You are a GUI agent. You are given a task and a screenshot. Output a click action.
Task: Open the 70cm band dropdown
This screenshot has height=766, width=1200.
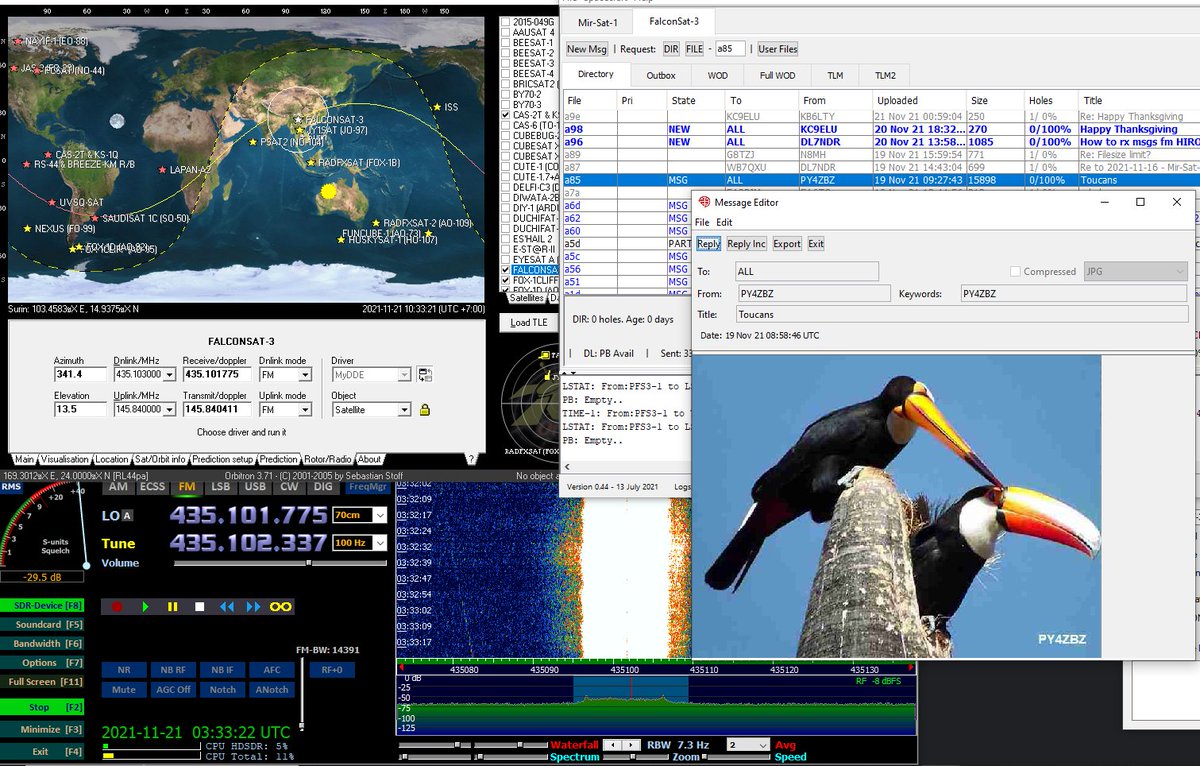379,516
